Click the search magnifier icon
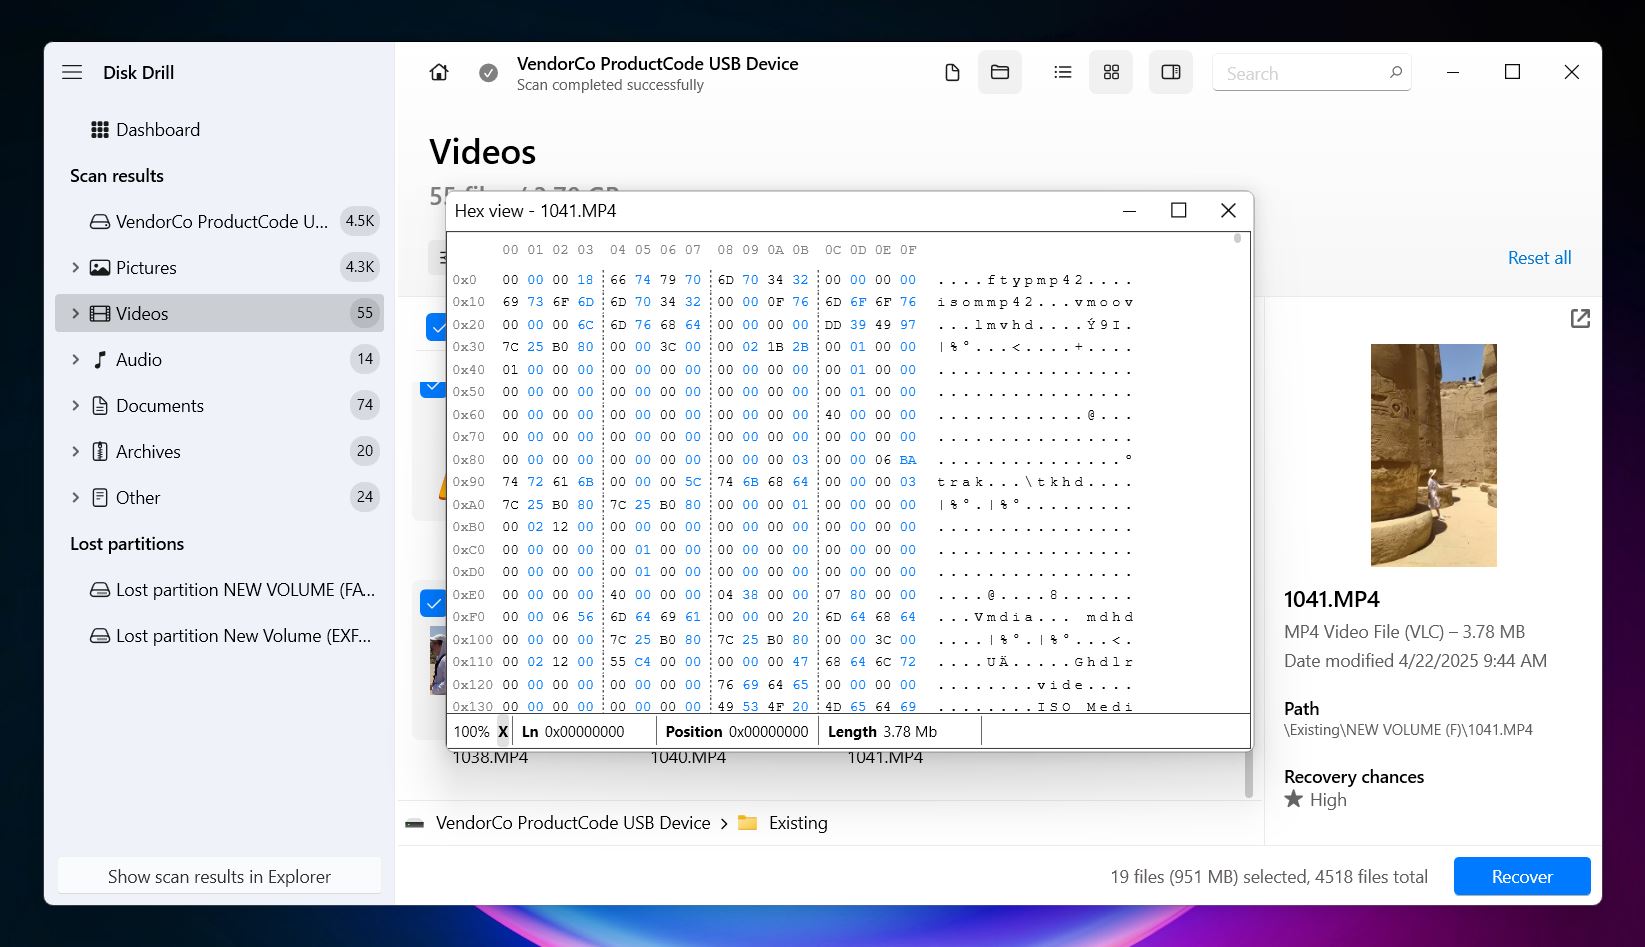The width and height of the screenshot is (1645, 947). pyautogui.click(x=1396, y=72)
